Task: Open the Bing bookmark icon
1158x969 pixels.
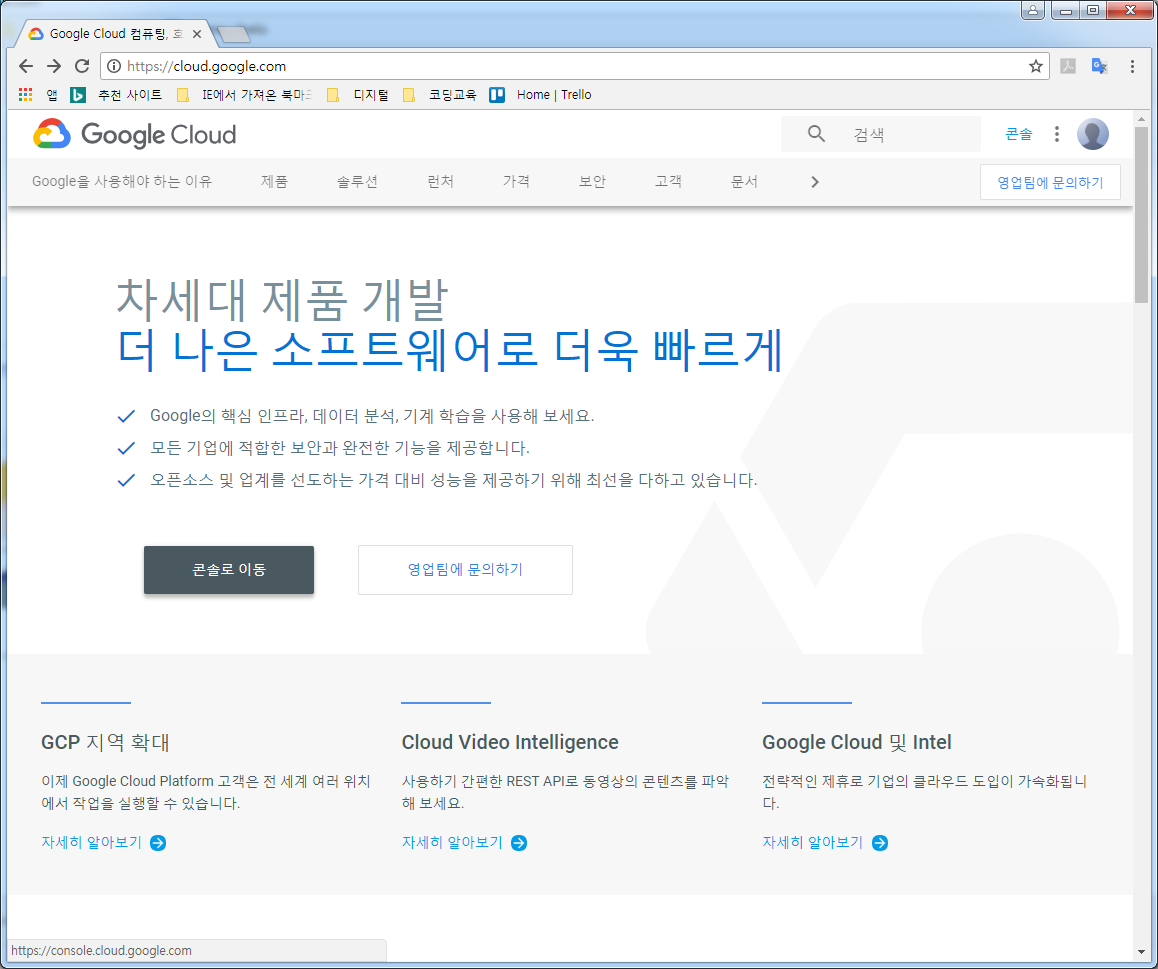Action: coord(78,95)
